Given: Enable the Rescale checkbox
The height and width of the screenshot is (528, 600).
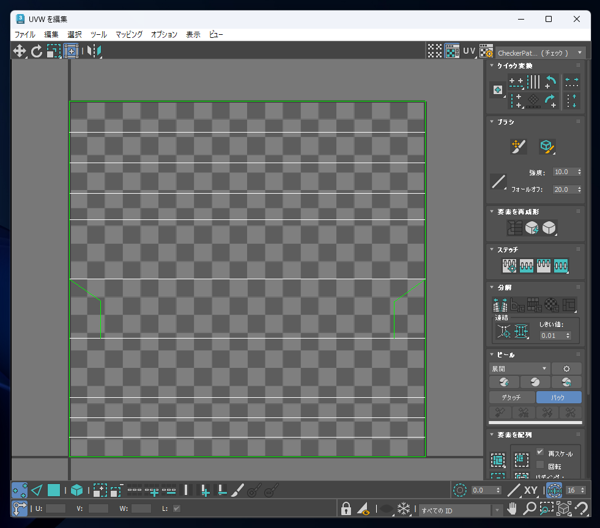Looking at the screenshot, I should pos(540,452).
